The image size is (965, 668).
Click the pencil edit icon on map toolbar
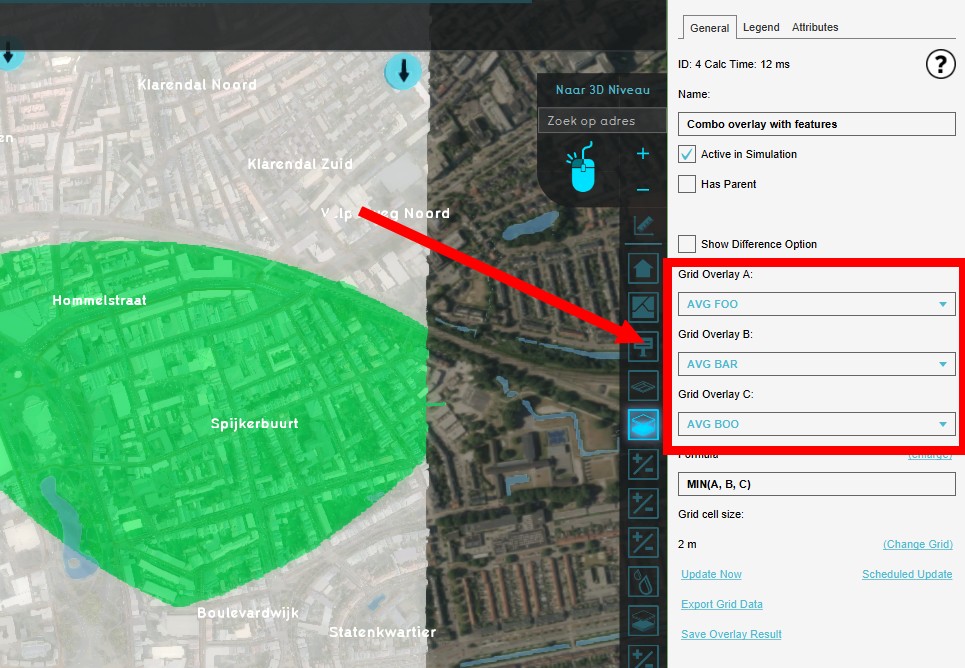pyautogui.click(x=643, y=226)
